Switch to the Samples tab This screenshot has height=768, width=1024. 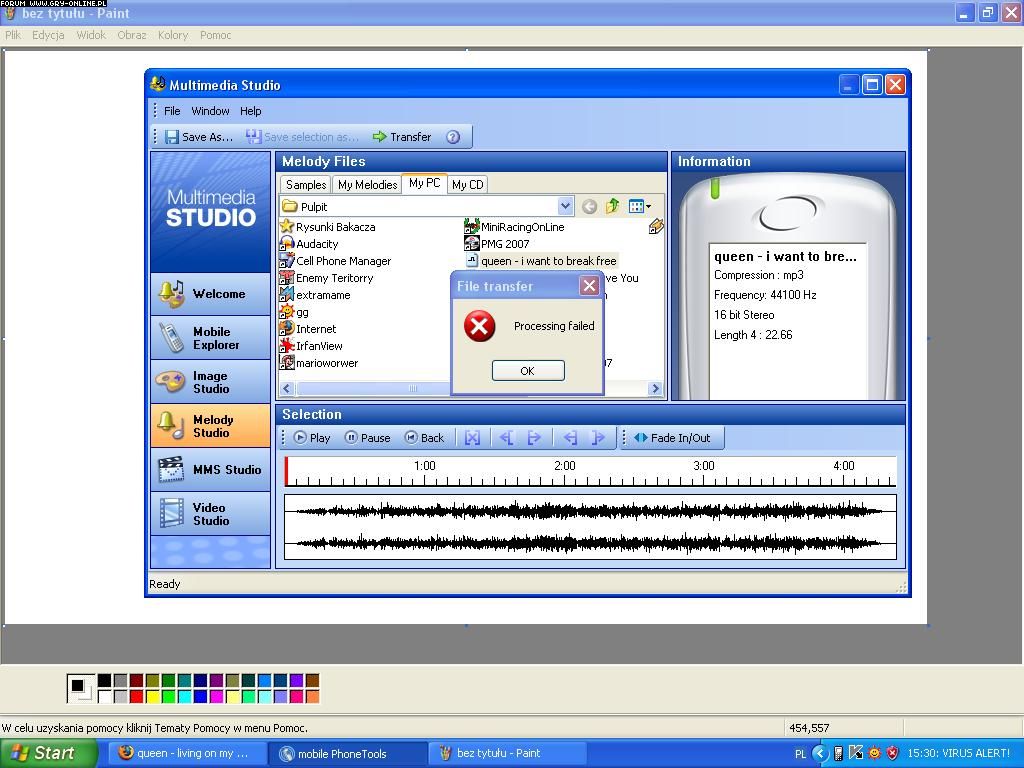point(306,185)
